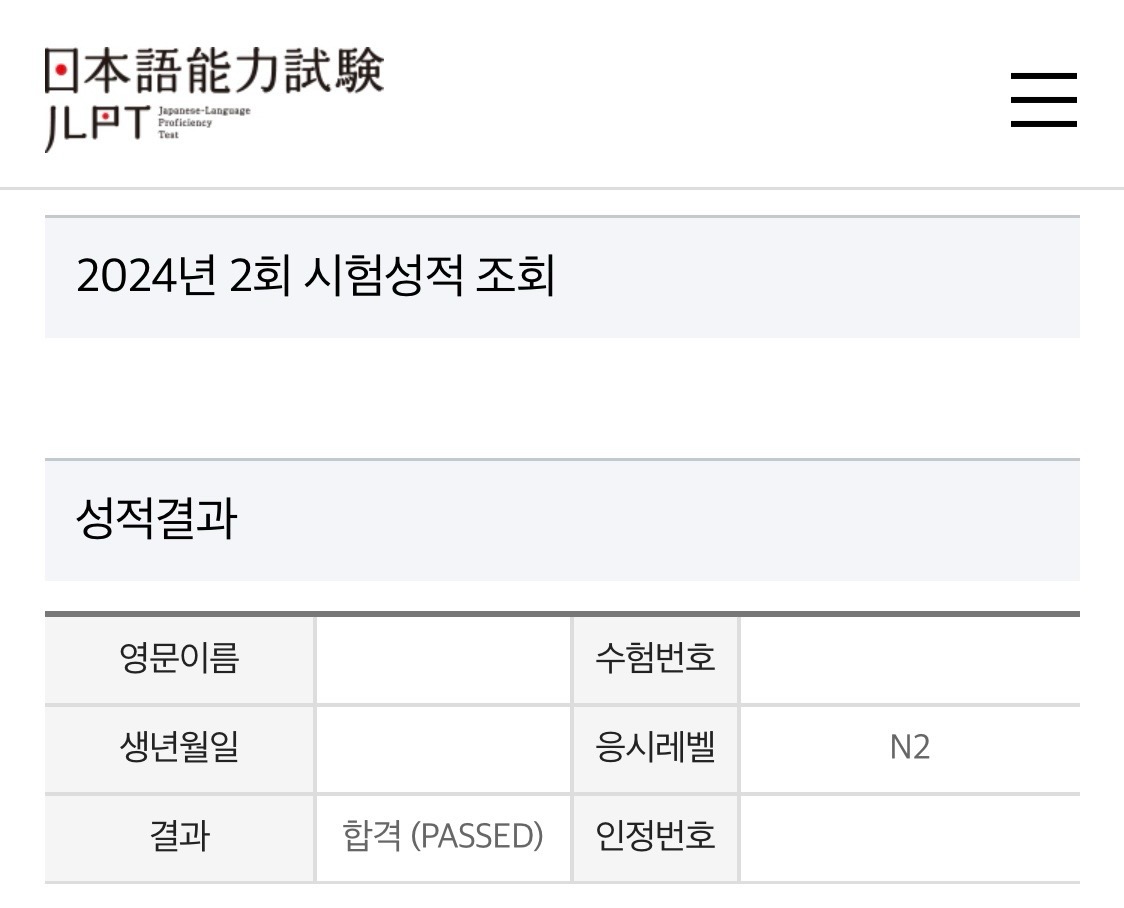Click the JLPT letters in the logo
The width and height of the screenshot is (1124, 908).
click(98, 126)
